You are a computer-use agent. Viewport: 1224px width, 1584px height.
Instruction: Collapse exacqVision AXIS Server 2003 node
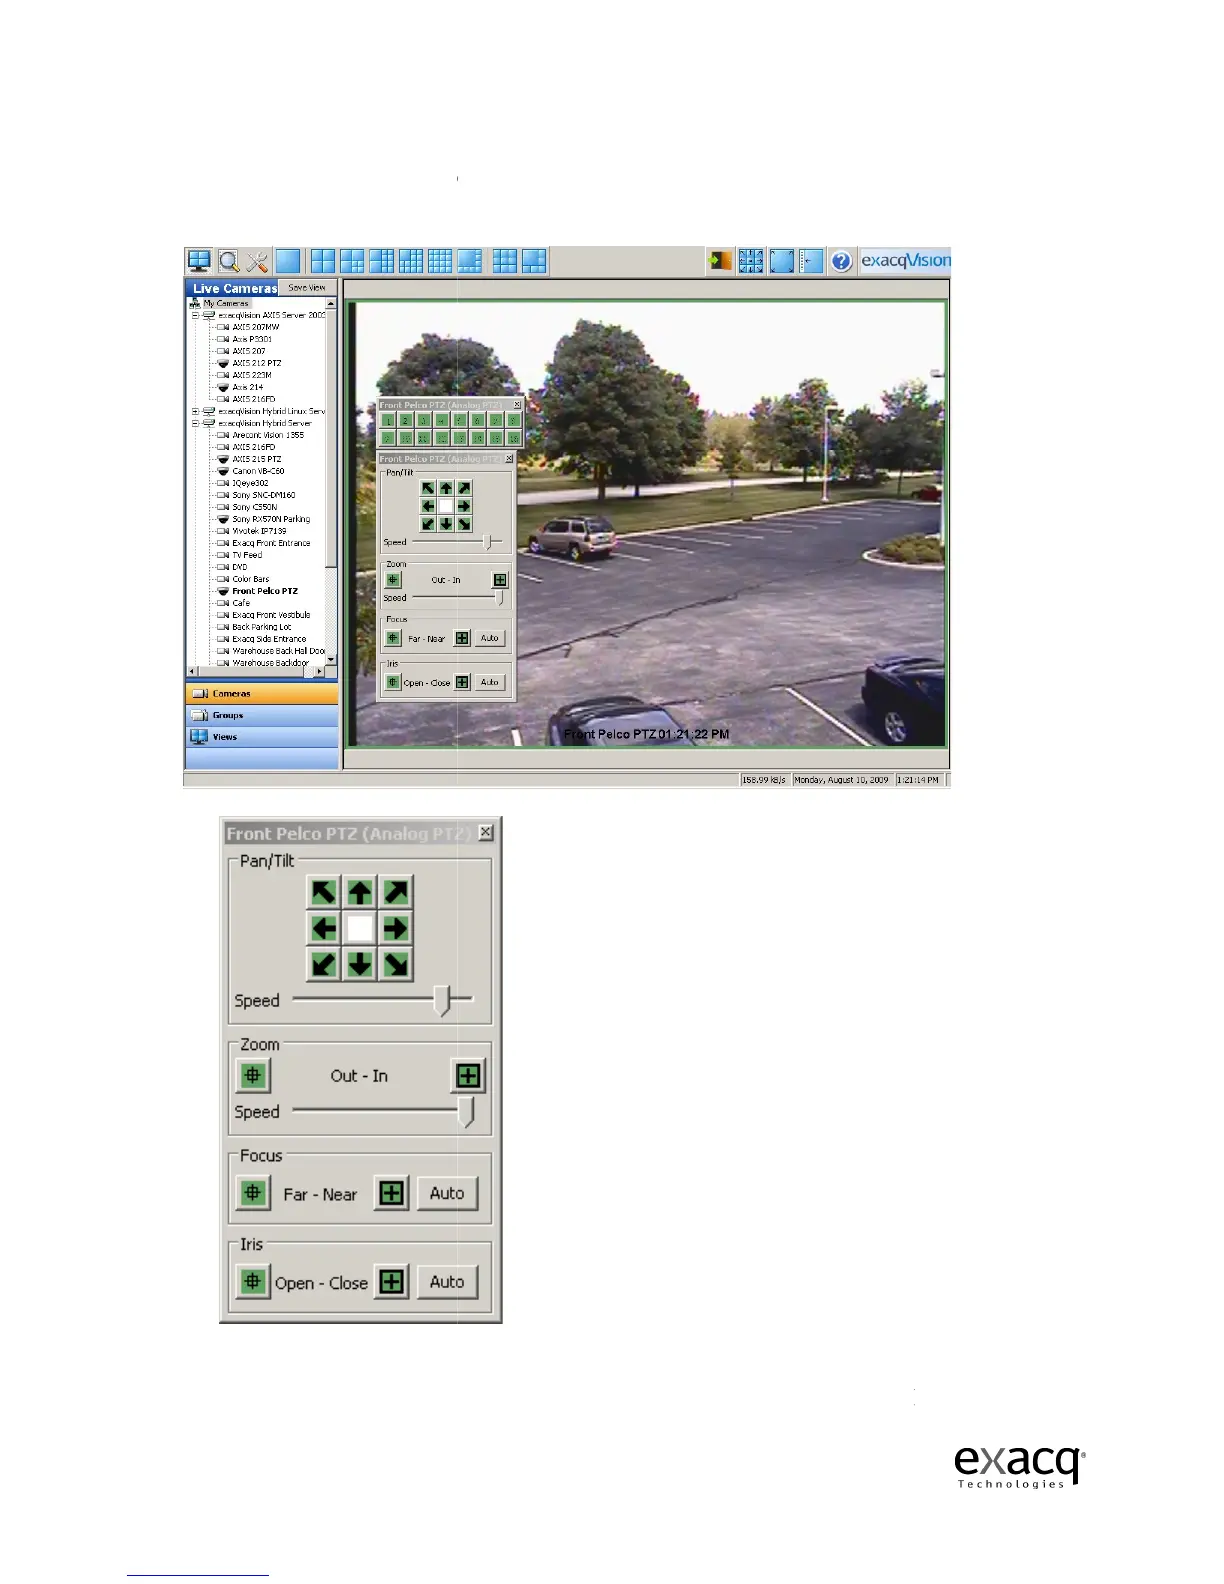(196, 315)
